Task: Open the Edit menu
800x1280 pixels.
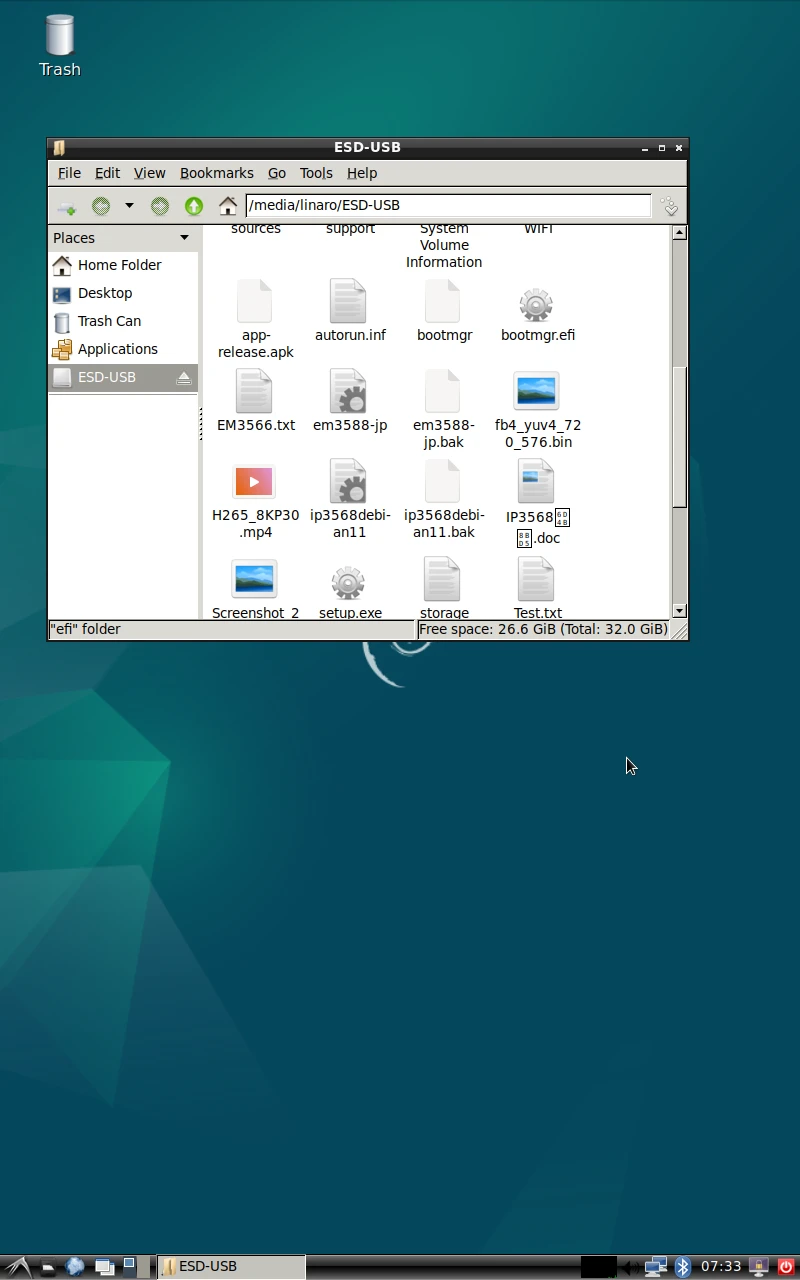Action: pyautogui.click(x=107, y=173)
